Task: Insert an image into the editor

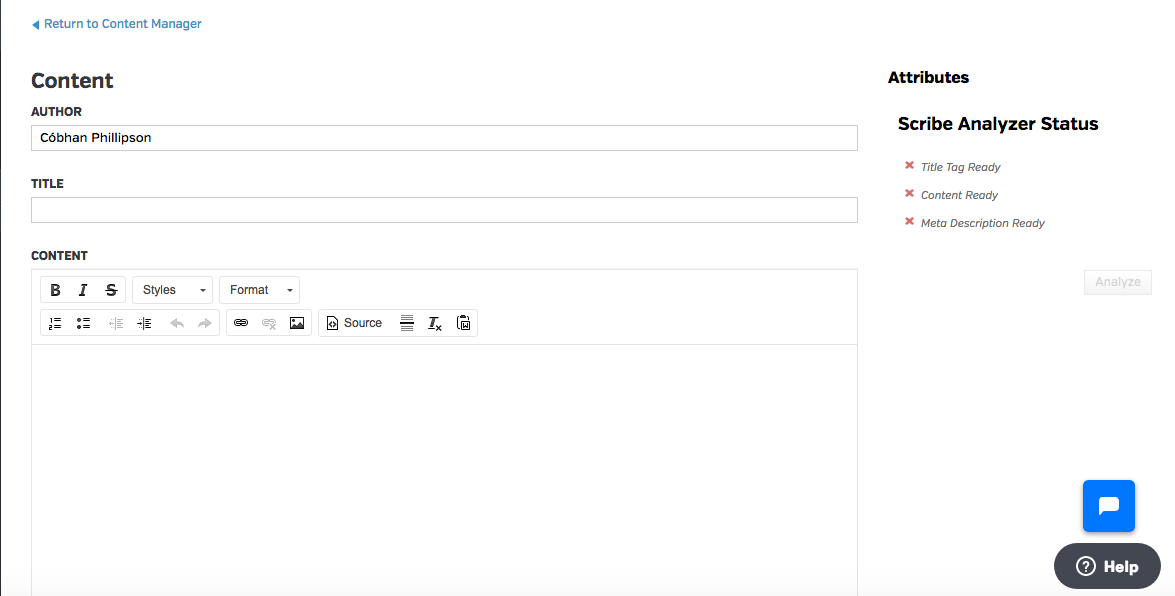Action: coord(297,323)
